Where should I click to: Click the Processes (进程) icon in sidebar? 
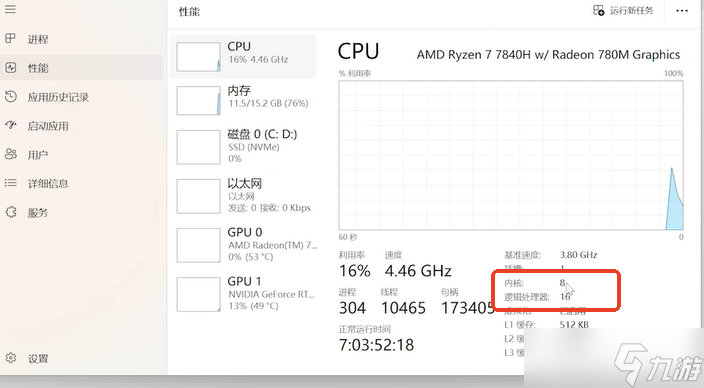click(x=10, y=39)
